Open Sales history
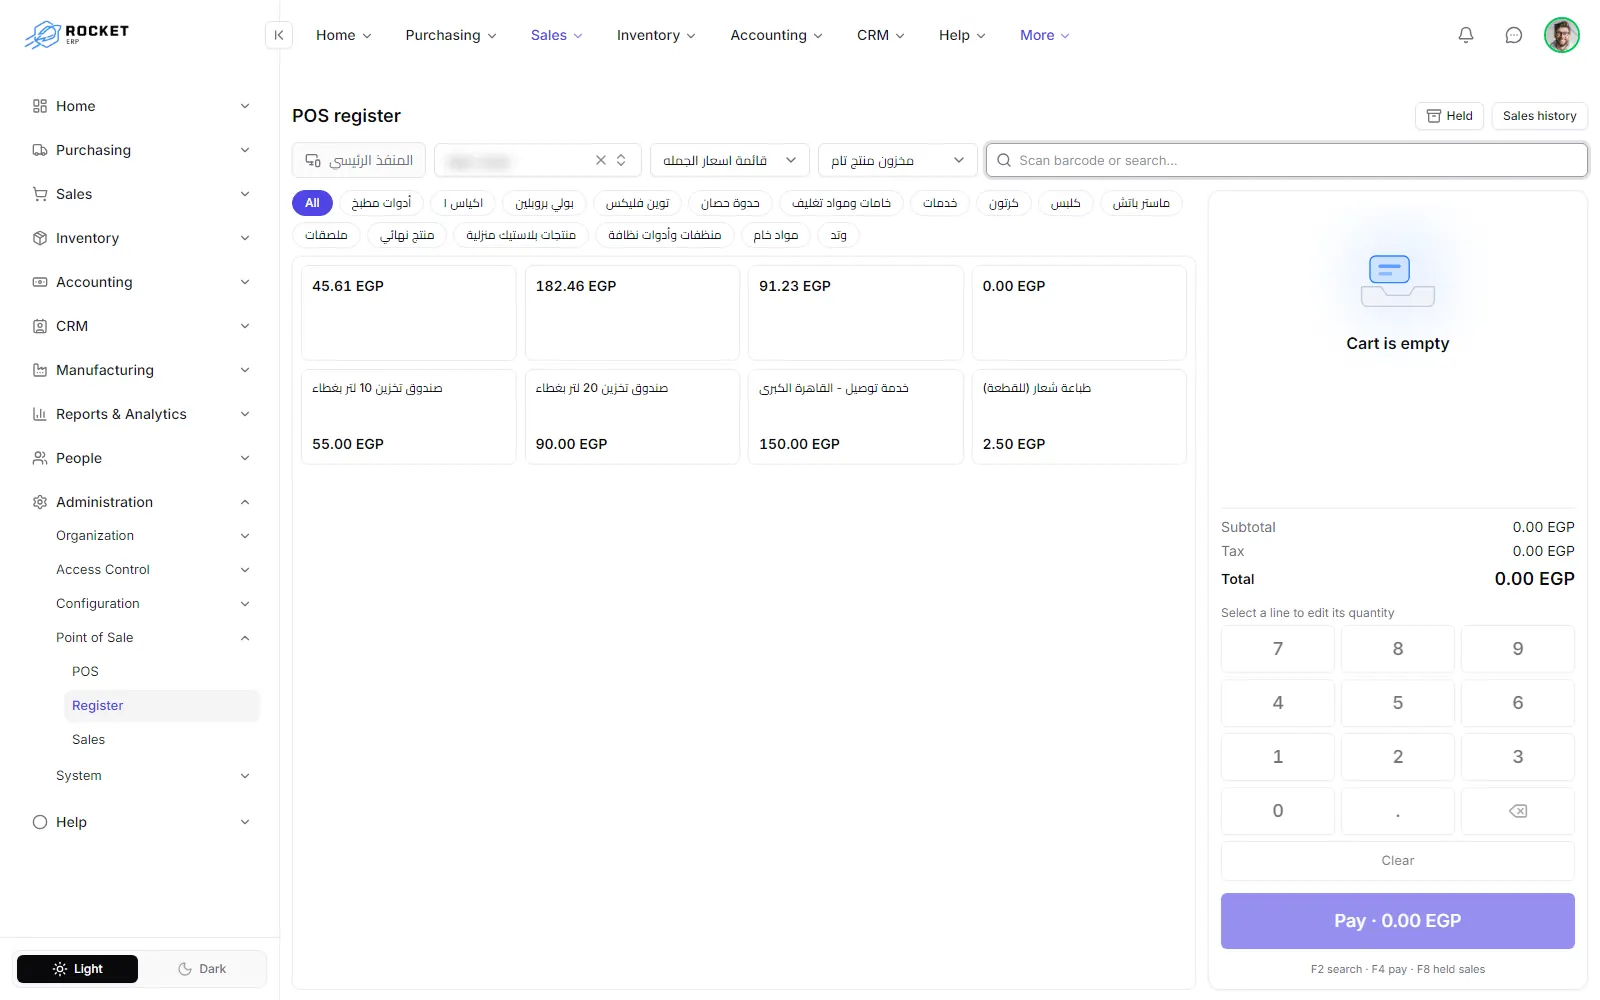 coord(1539,116)
